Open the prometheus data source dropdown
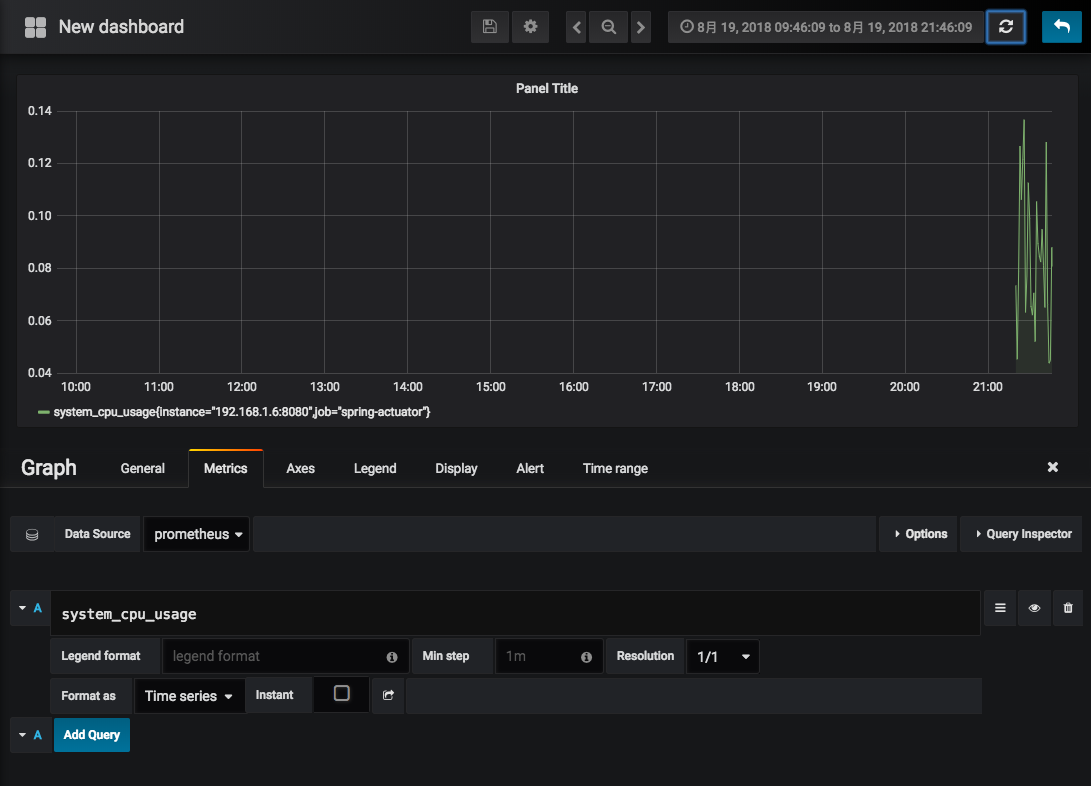 198,534
